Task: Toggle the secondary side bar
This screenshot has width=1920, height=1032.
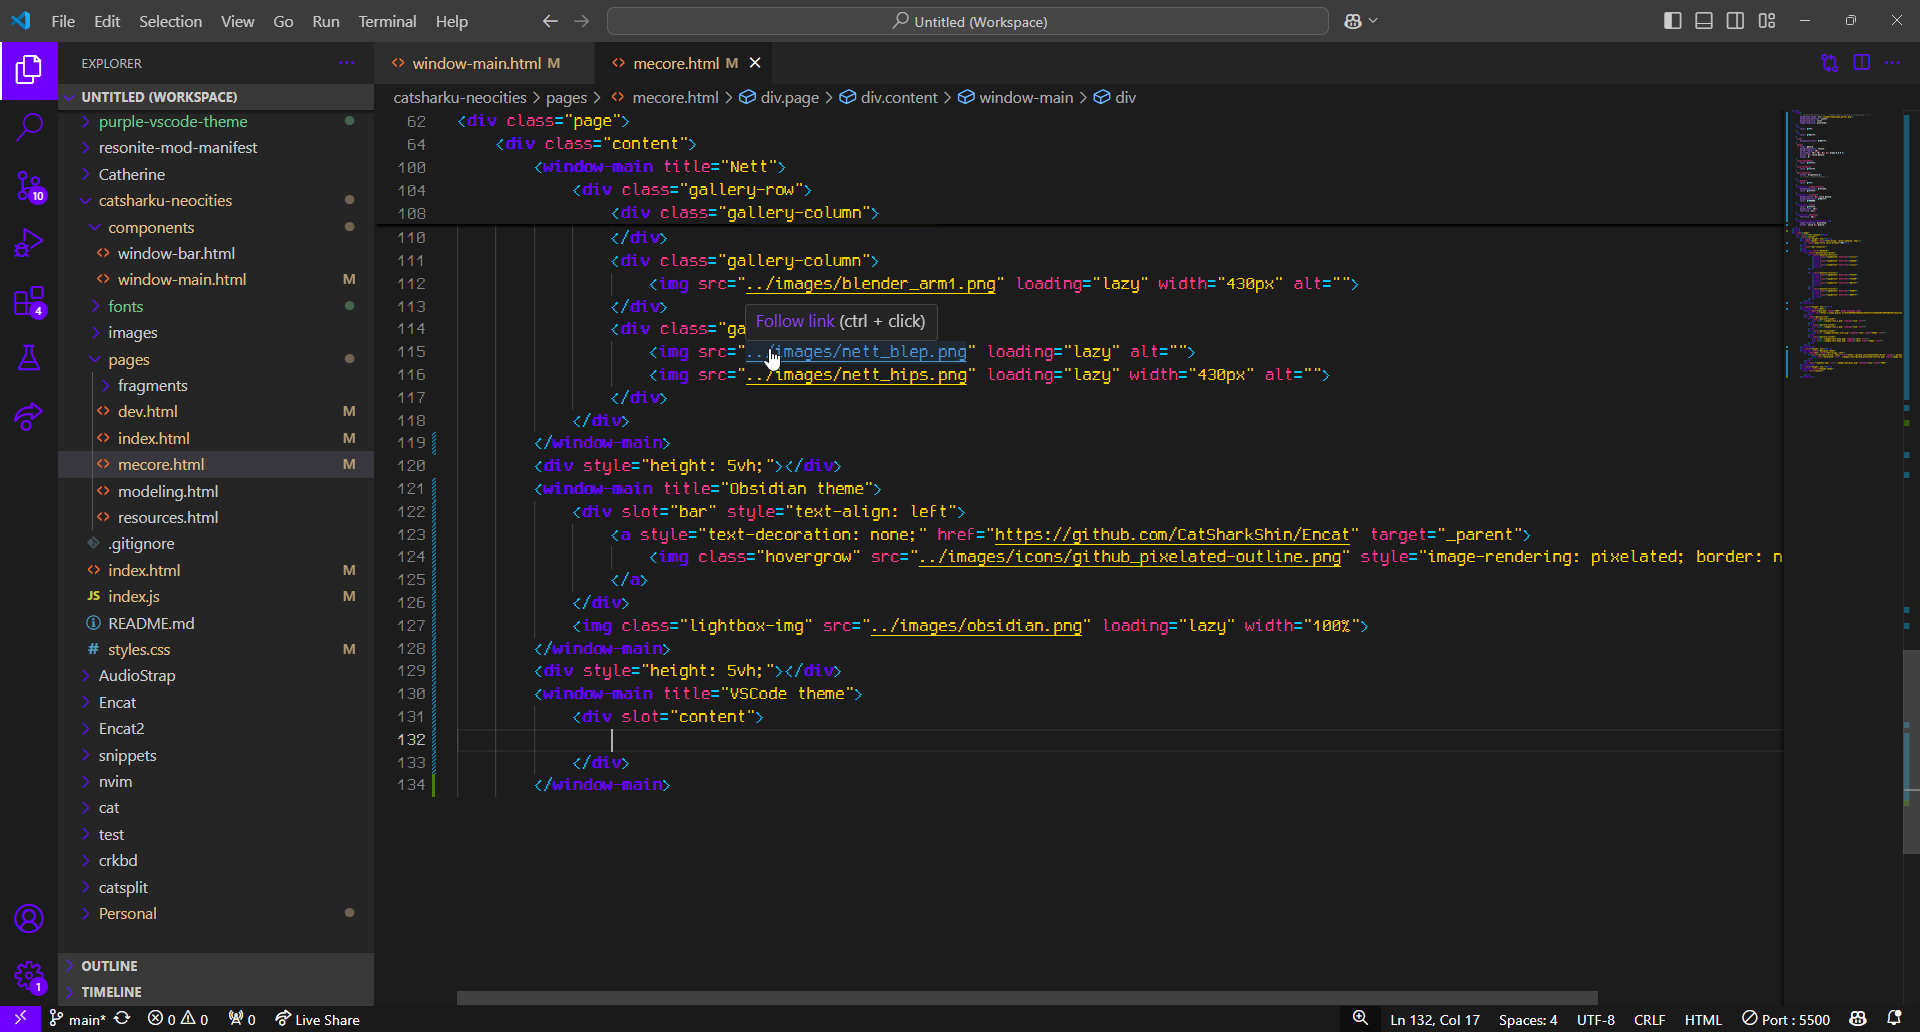Action: [1736, 21]
